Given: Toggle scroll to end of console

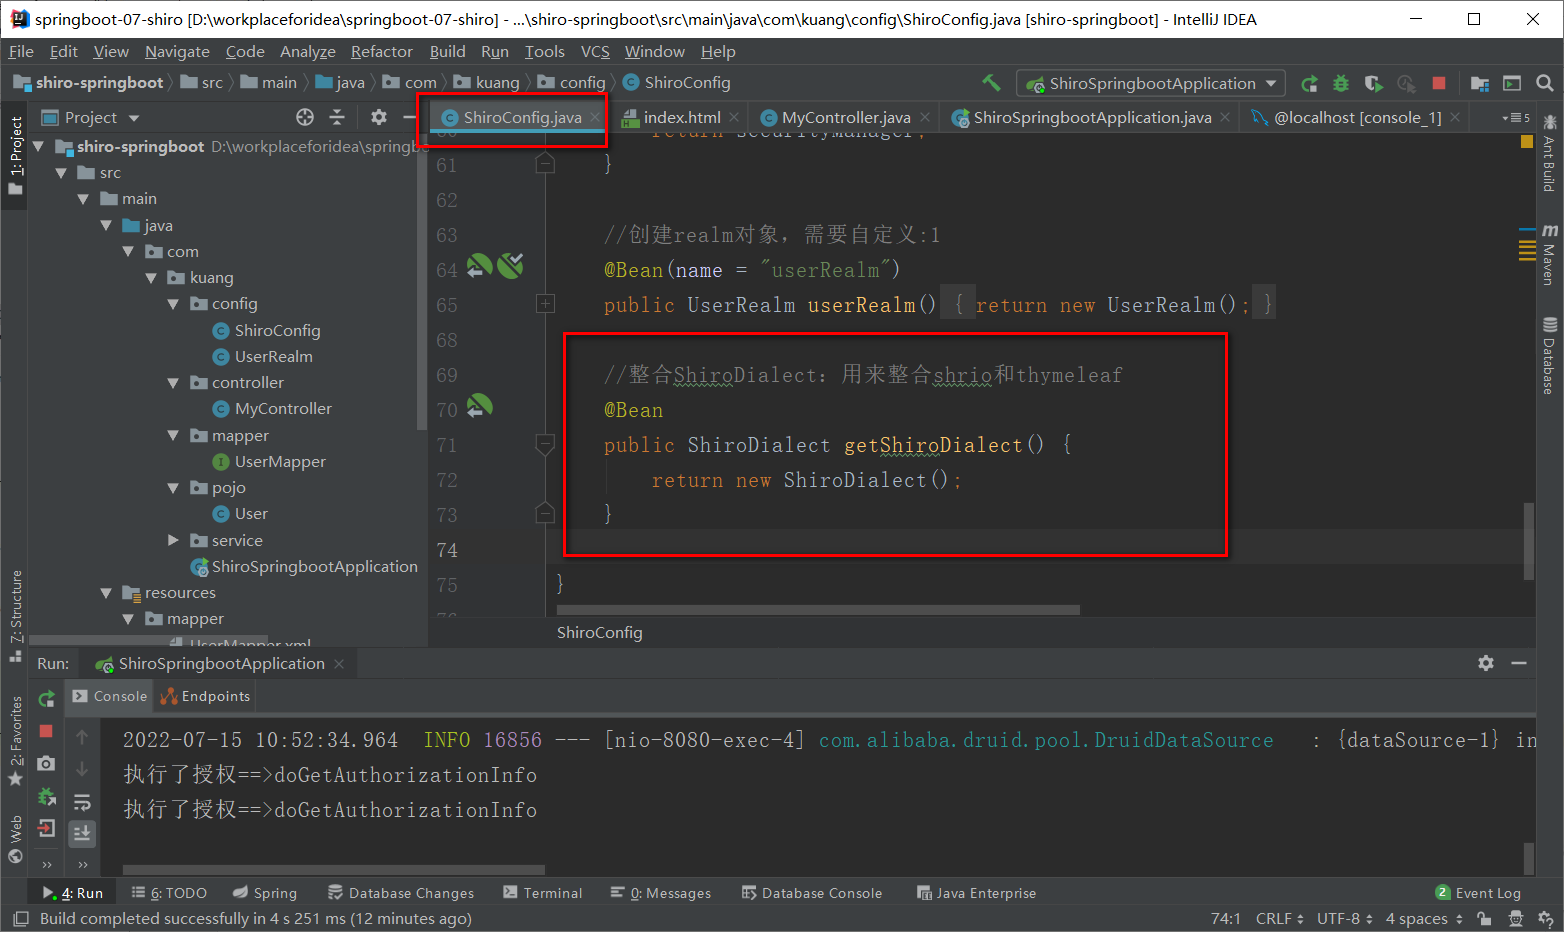Looking at the screenshot, I should pyautogui.click(x=82, y=833).
